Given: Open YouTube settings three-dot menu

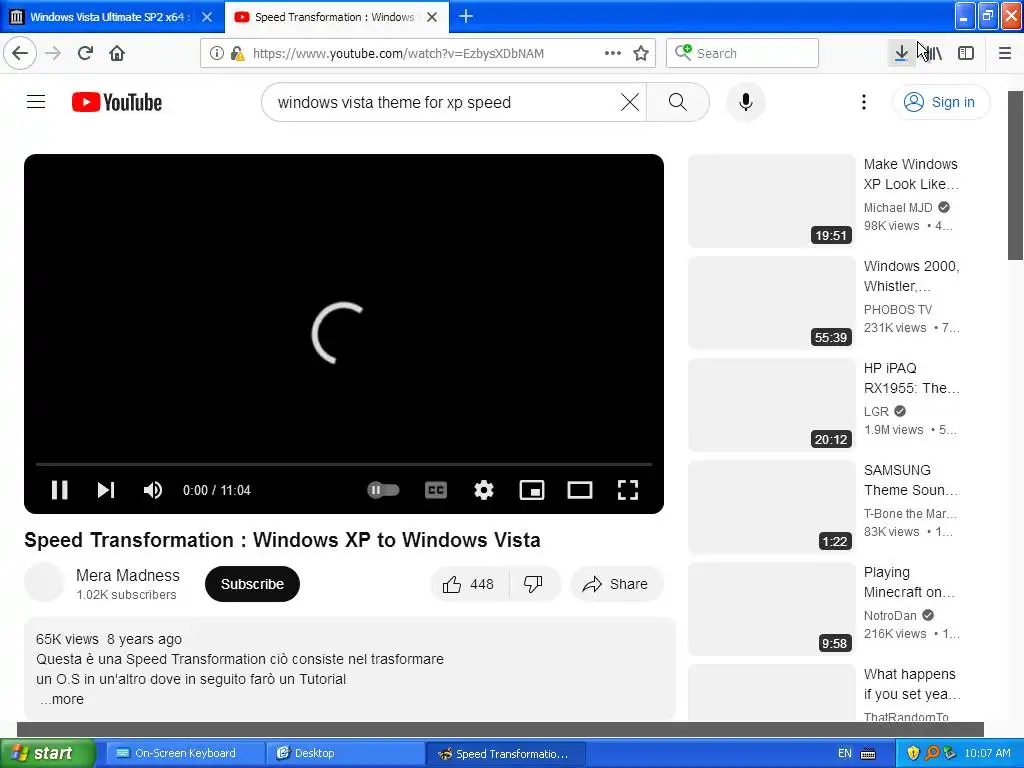Looking at the screenshot, I should [x=863, y=102].
